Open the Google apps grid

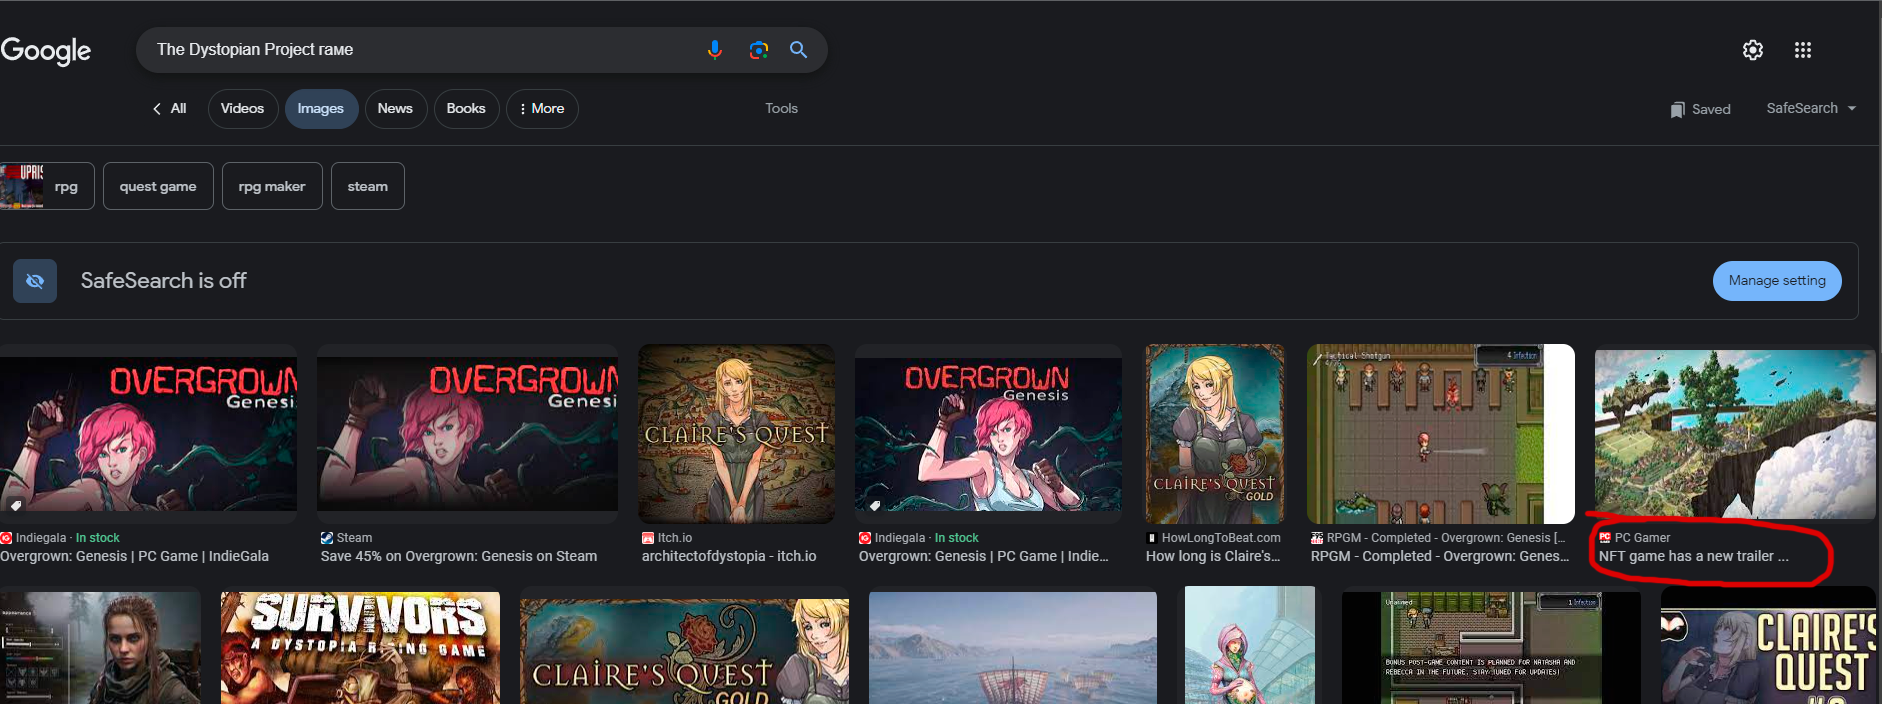[1803, 50]
